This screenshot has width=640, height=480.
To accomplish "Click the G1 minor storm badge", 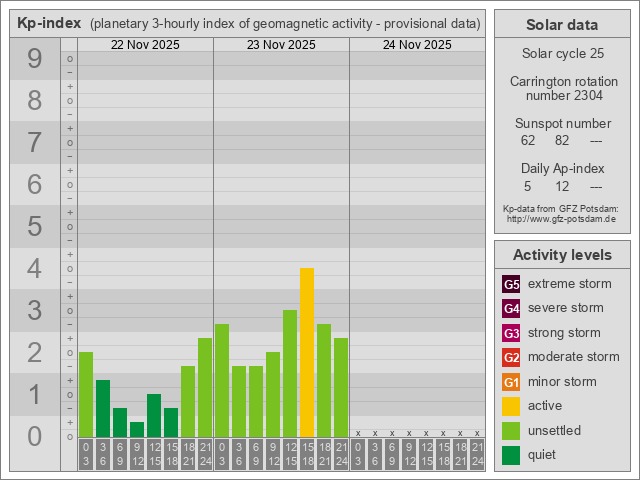I will pos(511,382).
